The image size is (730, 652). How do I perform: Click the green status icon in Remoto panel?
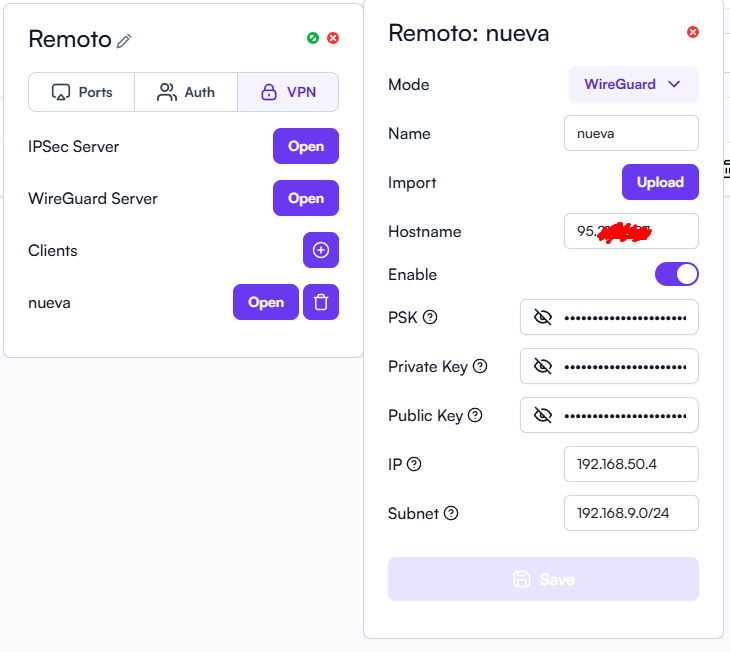pos(313,38)
